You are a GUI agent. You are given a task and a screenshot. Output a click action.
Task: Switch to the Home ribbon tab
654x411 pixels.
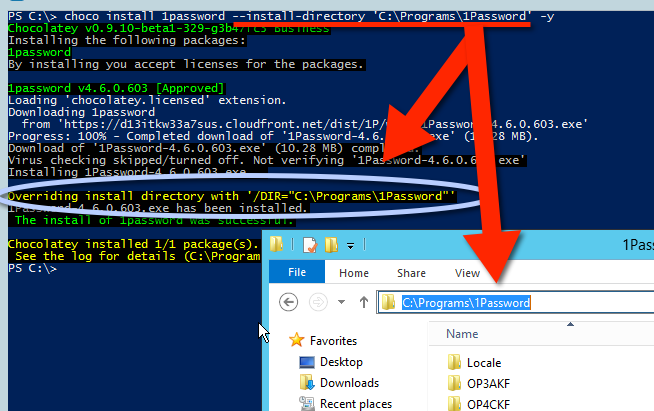(354, 272)
